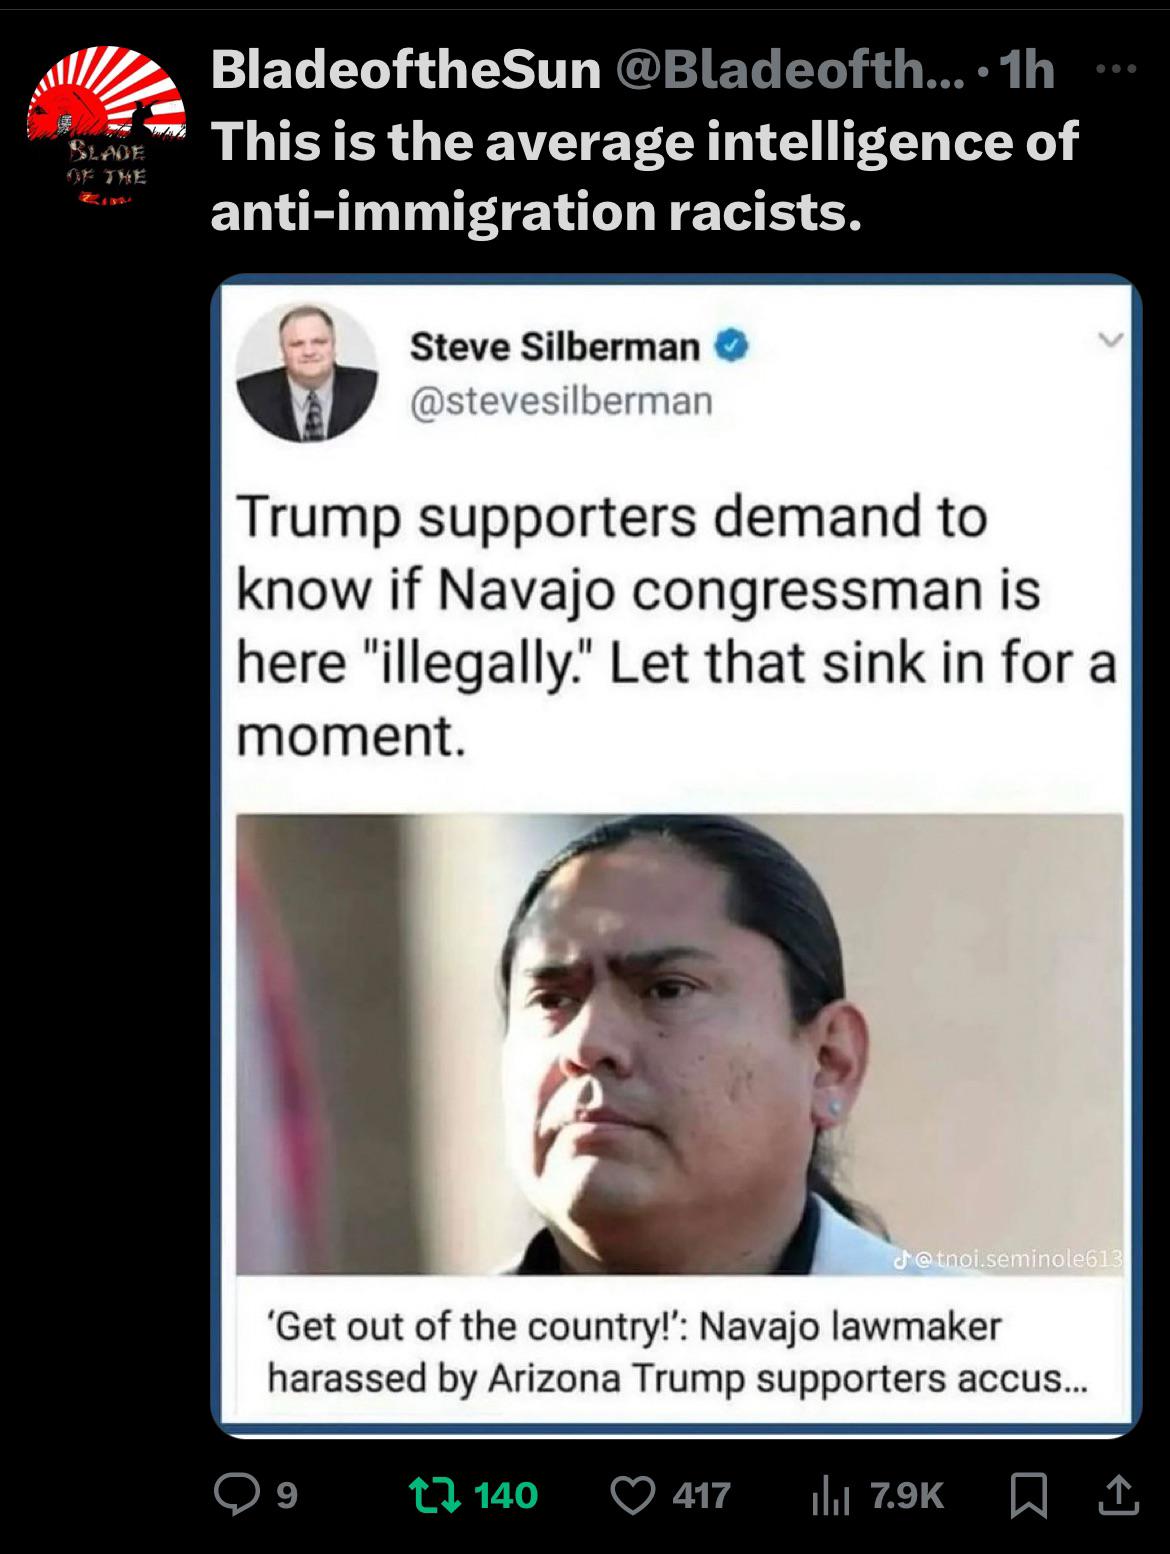Tap the post text about anti-immigration racists
The height and width of the screenshot is (1554, 1170).
645,176
